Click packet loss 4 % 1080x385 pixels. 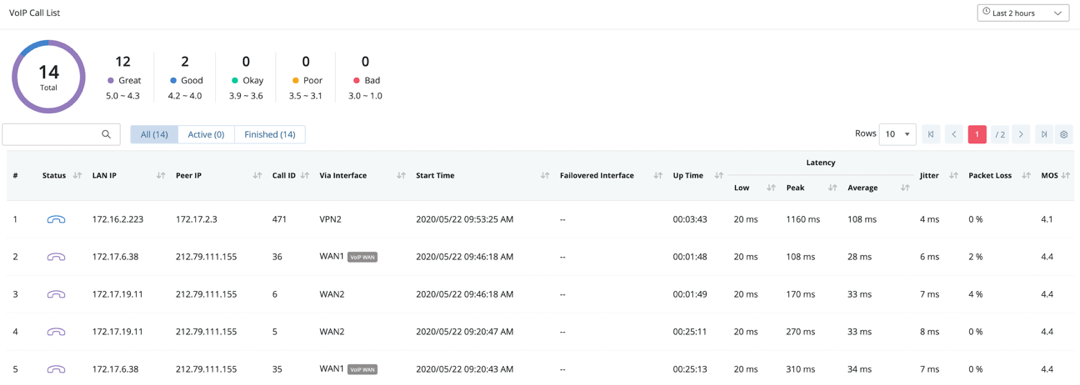click(x=976, y=294)
